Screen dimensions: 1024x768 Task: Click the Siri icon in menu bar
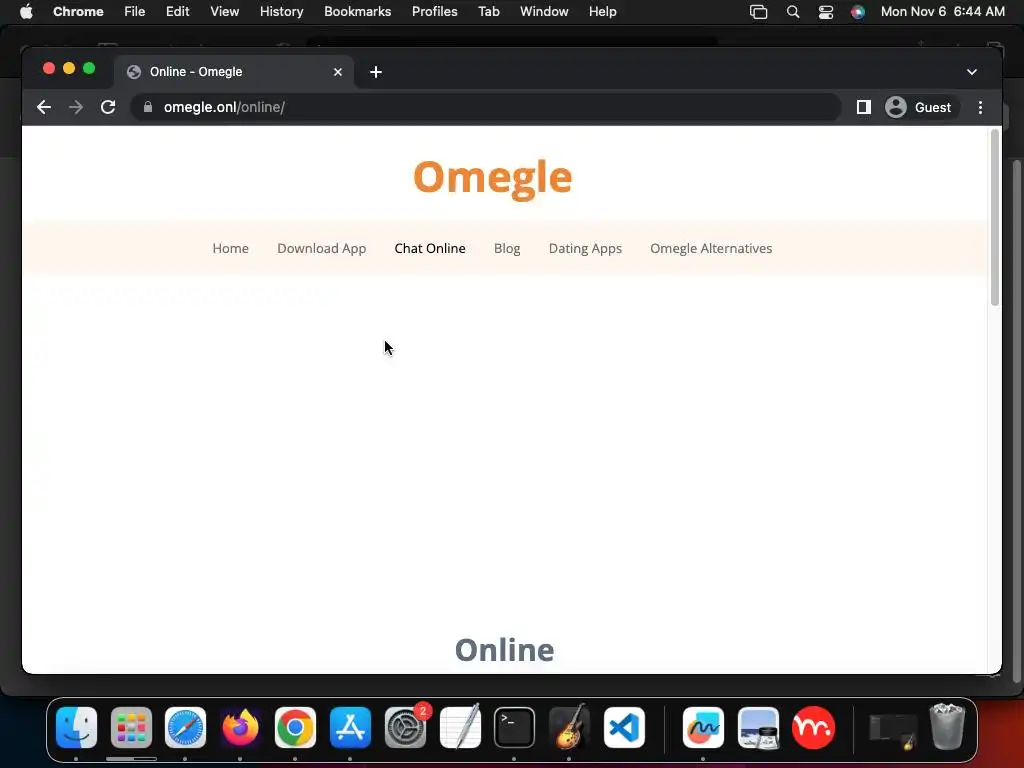858,12
